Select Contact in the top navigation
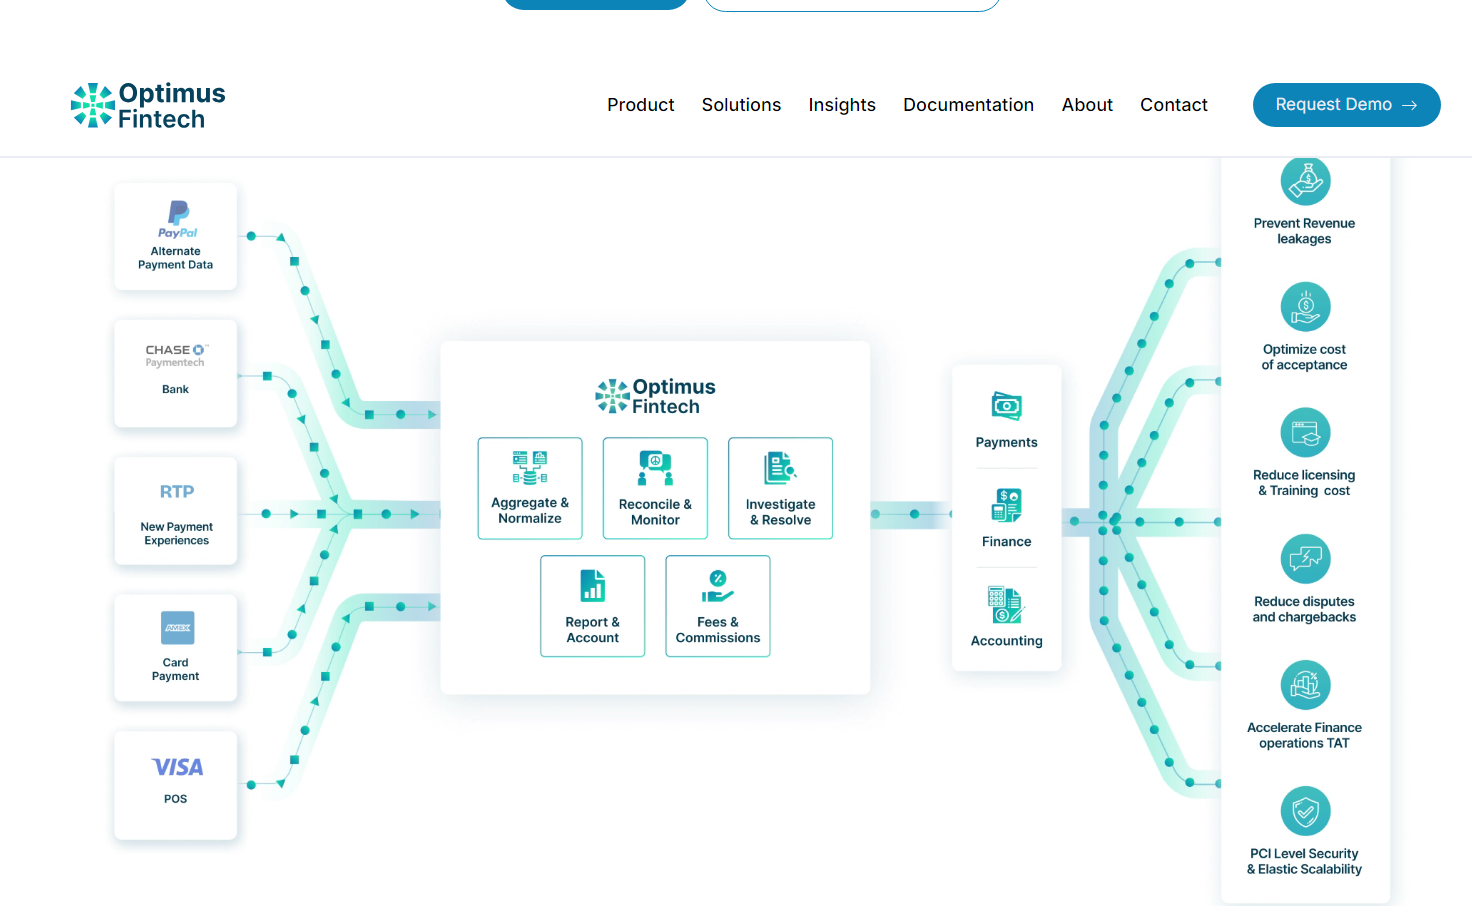Viewport: 1472px width, 906px height. (1174, 105)
